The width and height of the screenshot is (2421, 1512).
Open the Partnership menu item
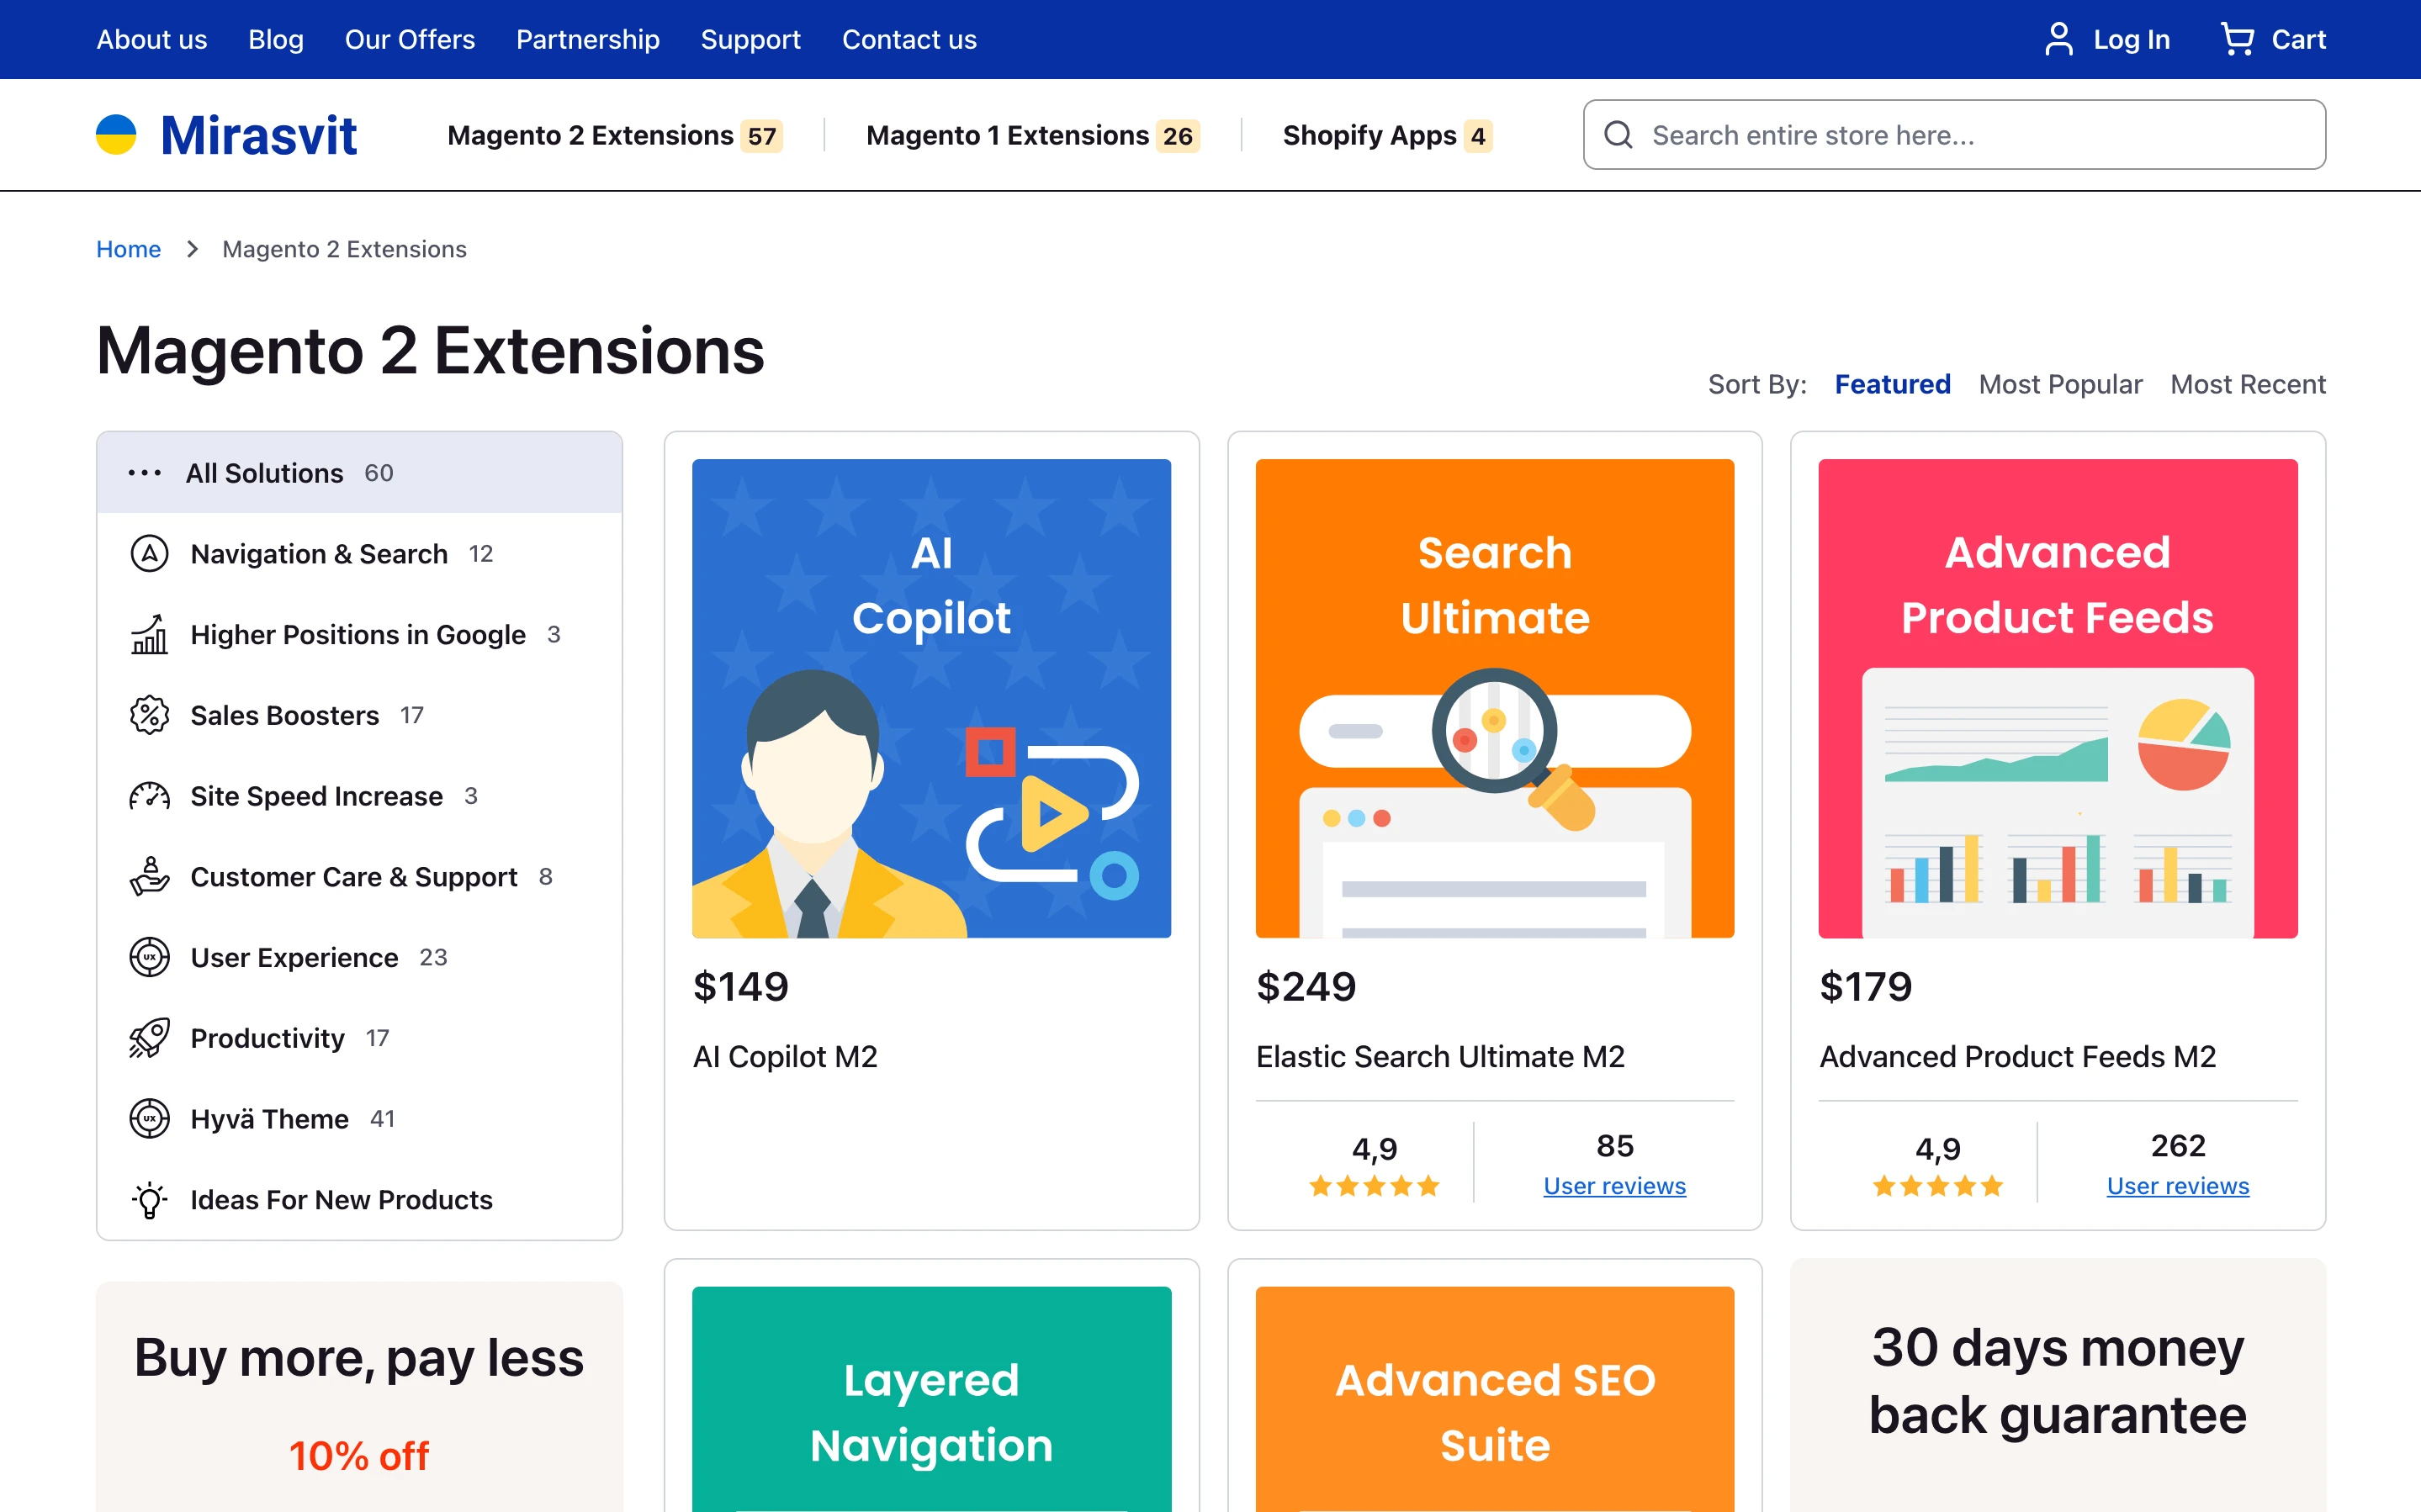(x=588, y=39)
